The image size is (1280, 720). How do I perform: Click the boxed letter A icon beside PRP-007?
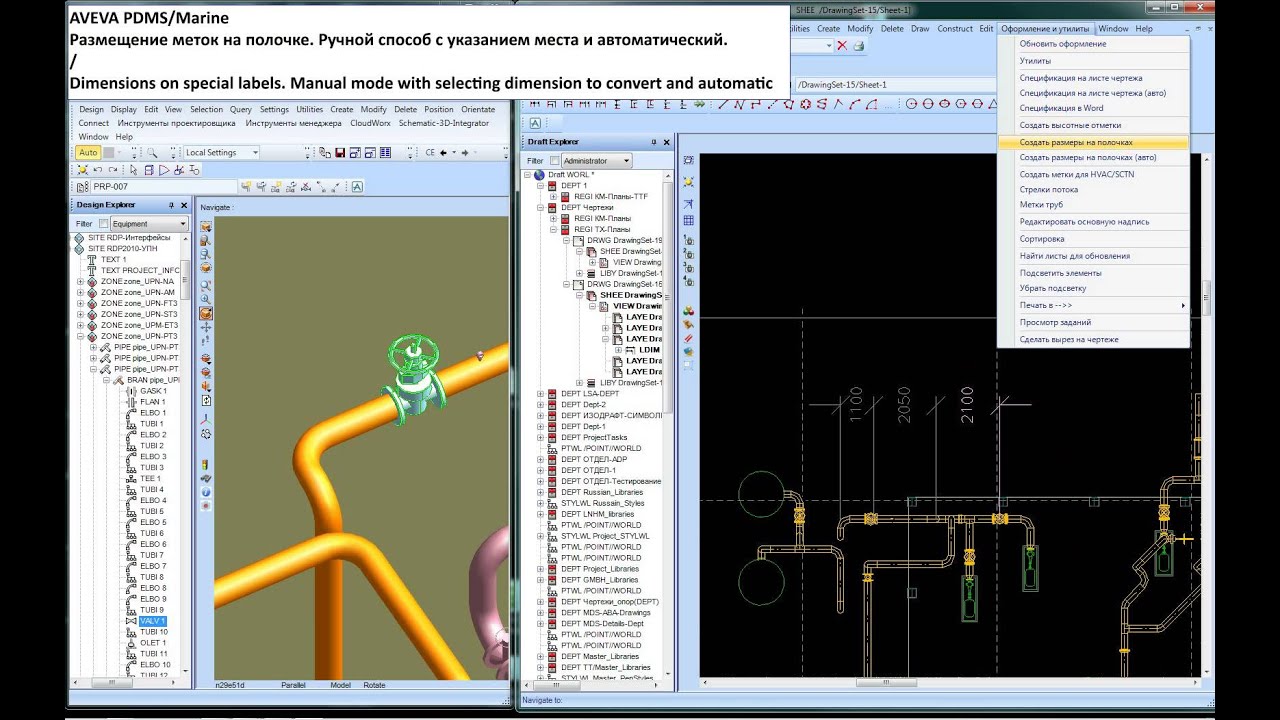pyautogui.click(x=357, y=186)
